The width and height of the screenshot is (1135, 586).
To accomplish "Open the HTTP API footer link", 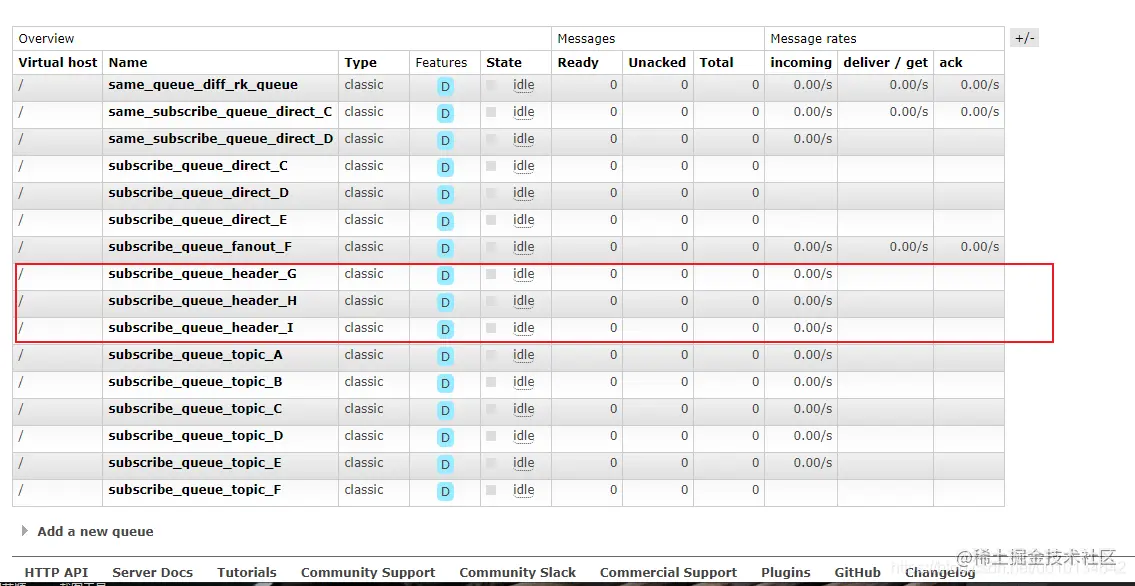I will [56, 572].
